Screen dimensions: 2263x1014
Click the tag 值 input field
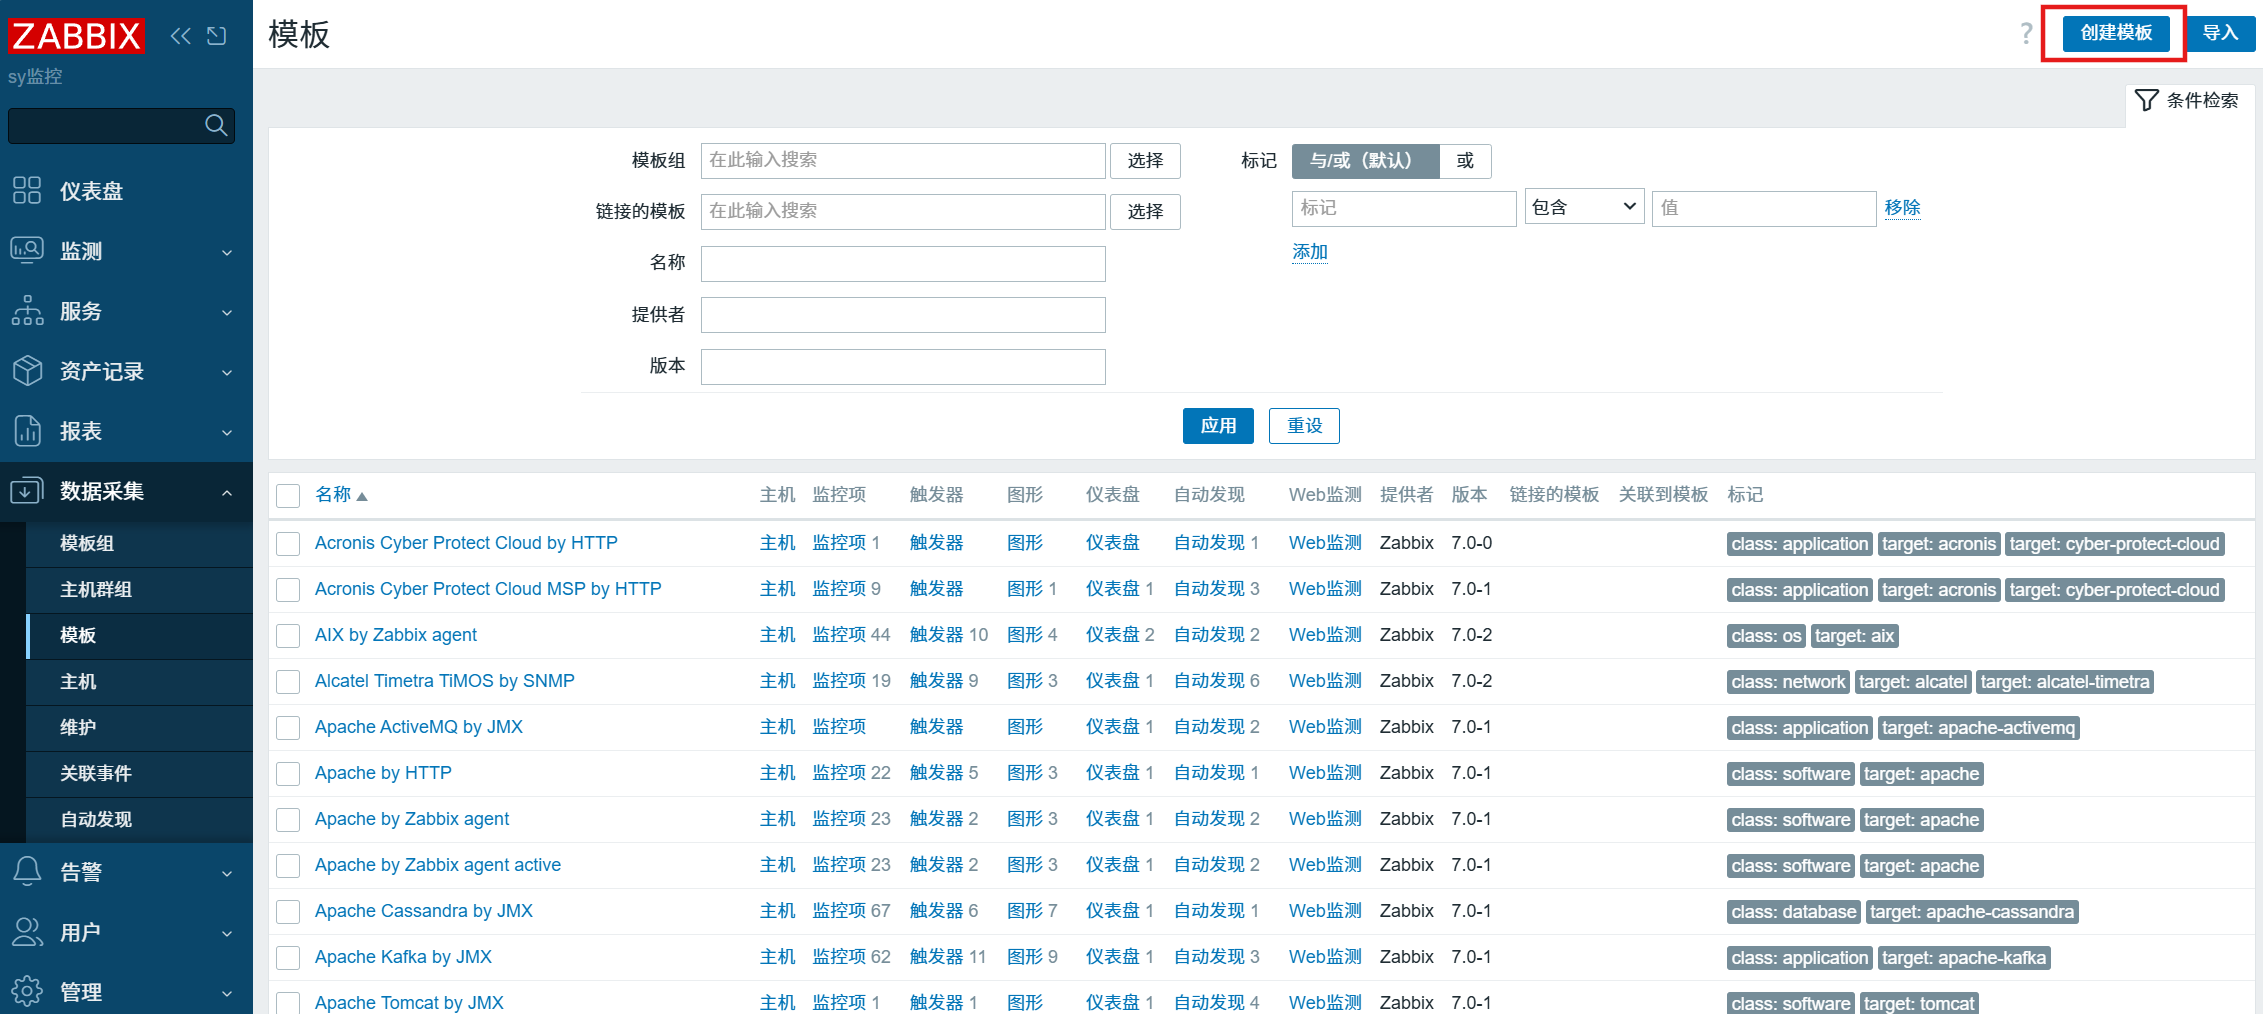pos(1764,208)
